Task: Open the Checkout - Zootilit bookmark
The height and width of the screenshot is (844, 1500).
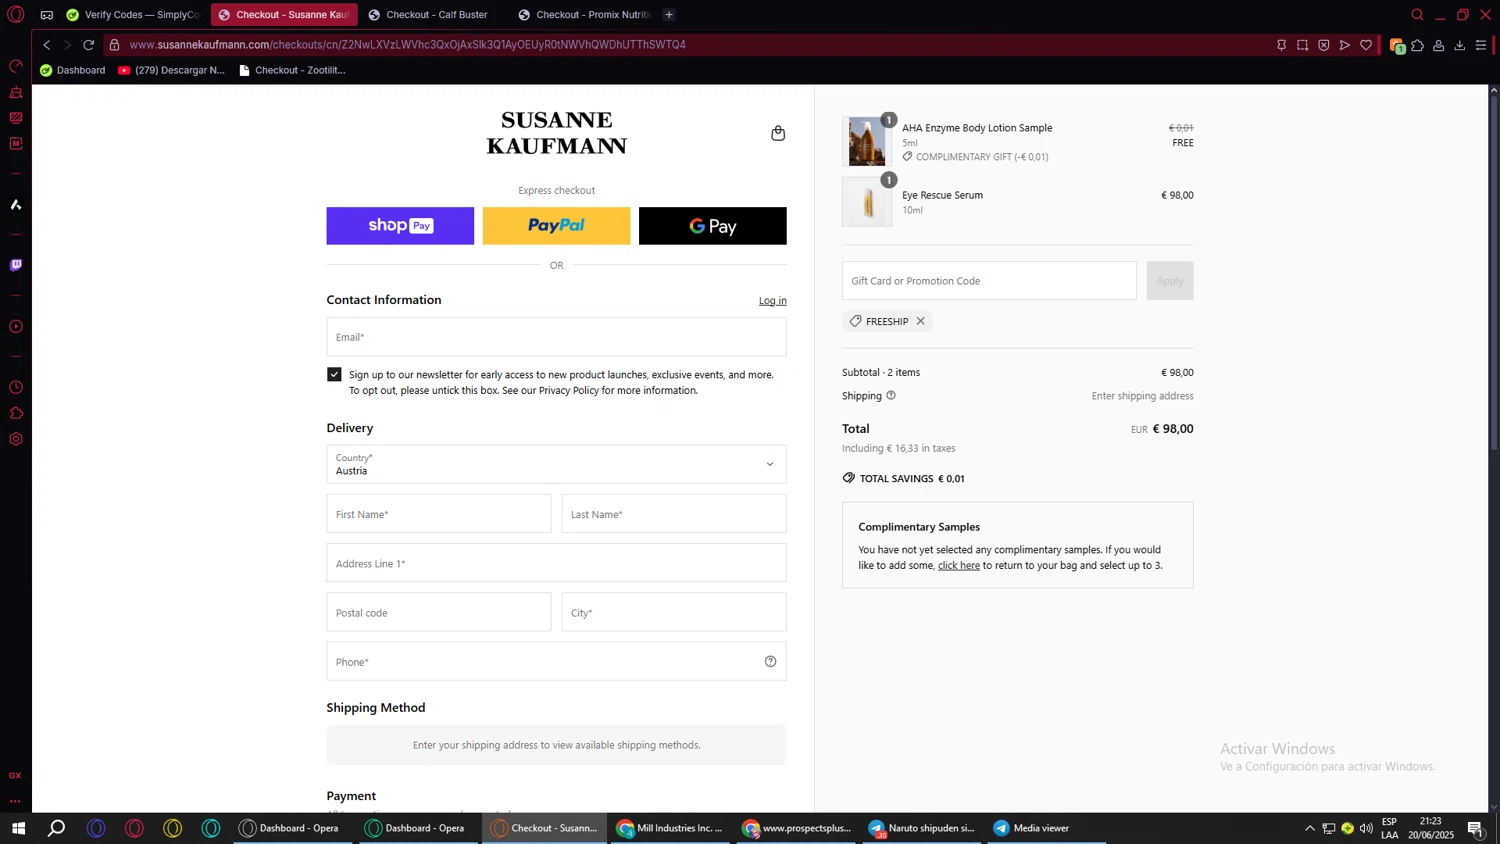Action: tap(292, 70)
